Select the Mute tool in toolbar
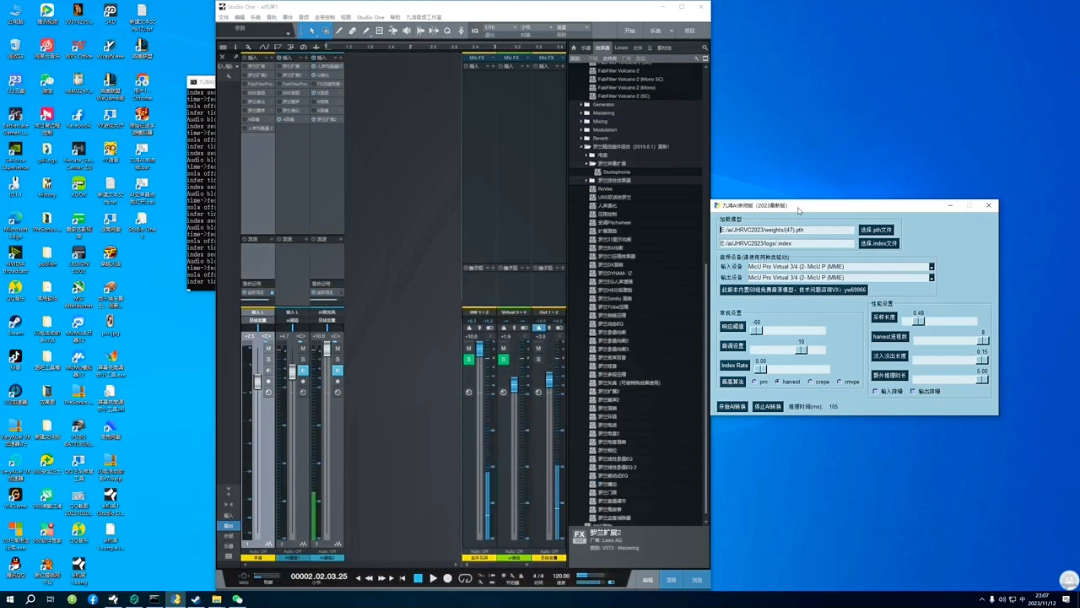Screen dimensions: 1080x608 pos(379,30)
